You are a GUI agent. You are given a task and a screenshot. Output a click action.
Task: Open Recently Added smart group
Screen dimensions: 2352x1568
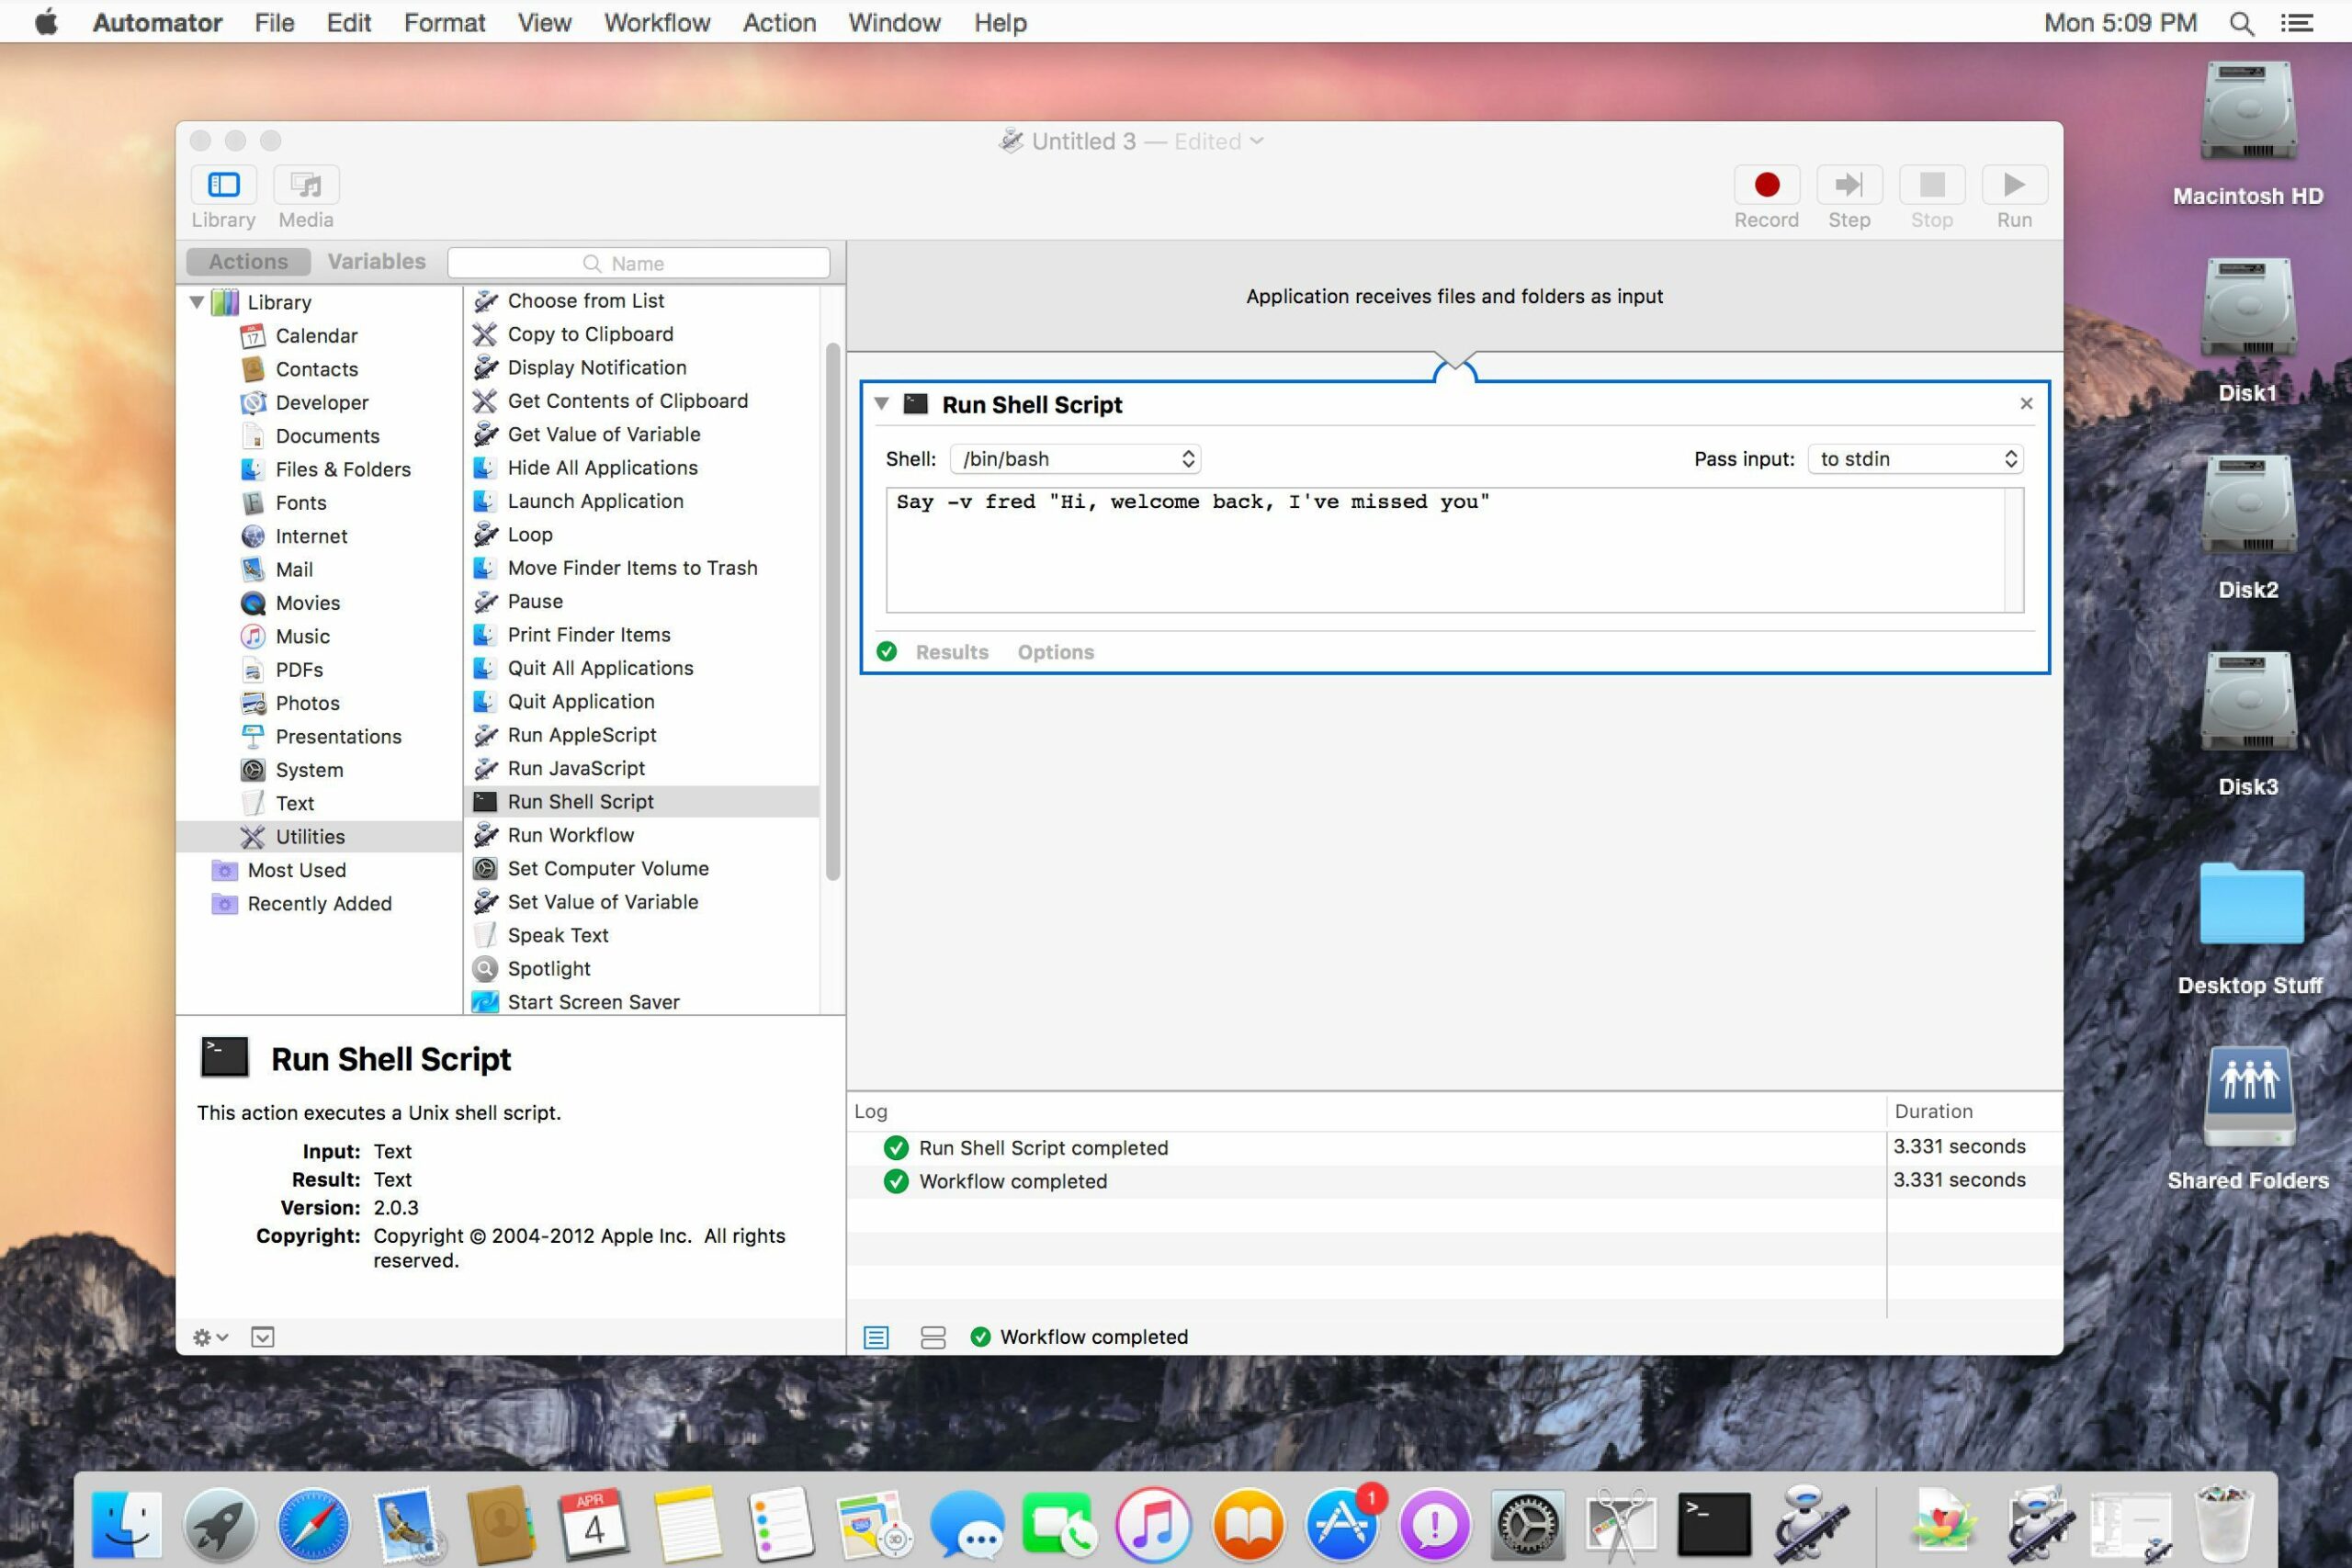[319, 904]
